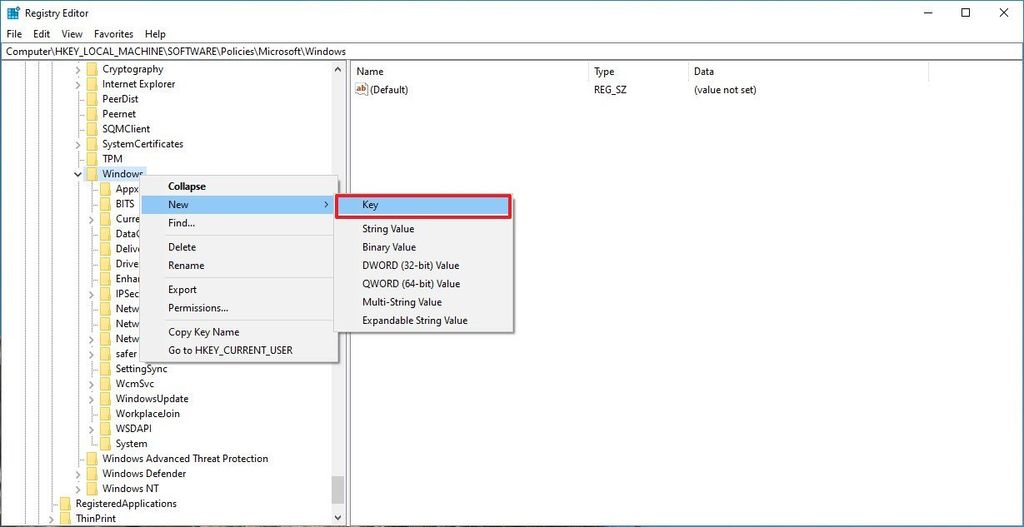Image resolution: width=1024 pixels, height=527 pixels.
Task: Select Collapse in the context menu
Action: click(239, 187)
